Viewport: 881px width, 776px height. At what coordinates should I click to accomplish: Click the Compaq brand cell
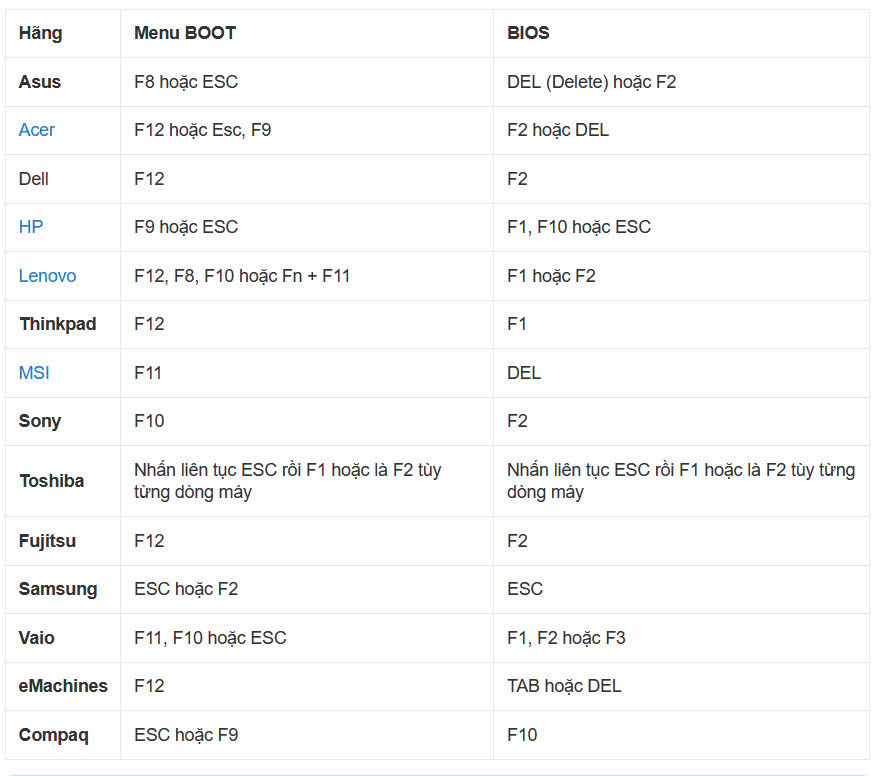coord(53,735)
